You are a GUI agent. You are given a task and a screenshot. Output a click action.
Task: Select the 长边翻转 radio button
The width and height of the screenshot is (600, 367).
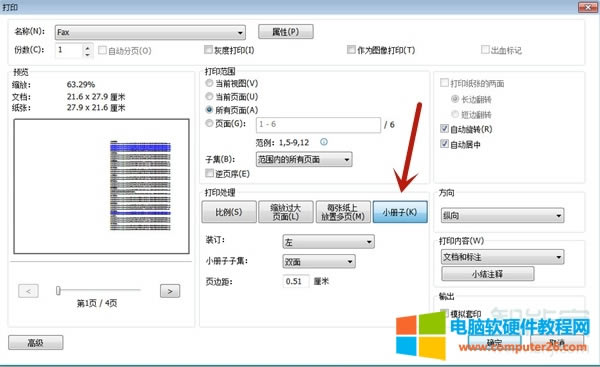455,99
